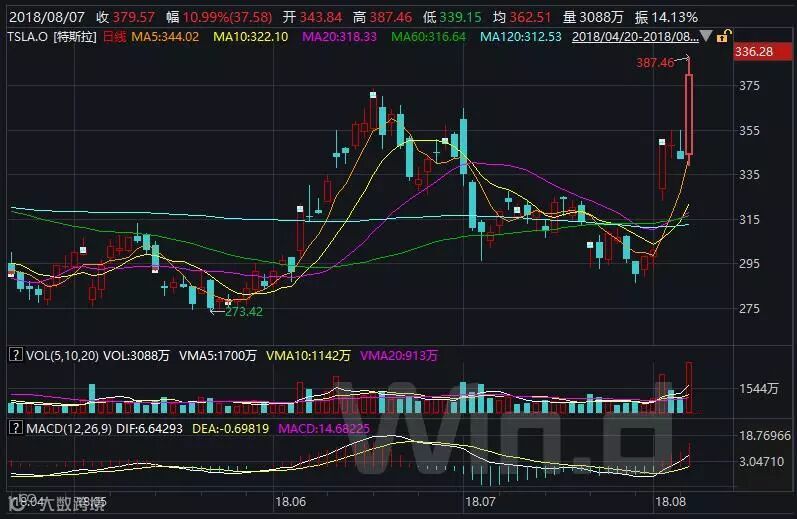Select the low price 339.15
Image resolution: width=797 pixels, height=519 pixels.
(x=460, y=17)
